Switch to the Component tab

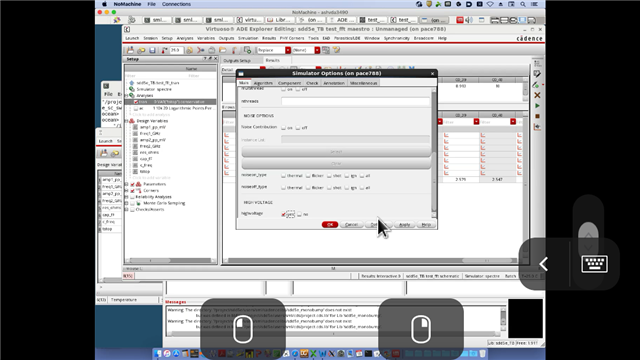click(x=289, y=83)
